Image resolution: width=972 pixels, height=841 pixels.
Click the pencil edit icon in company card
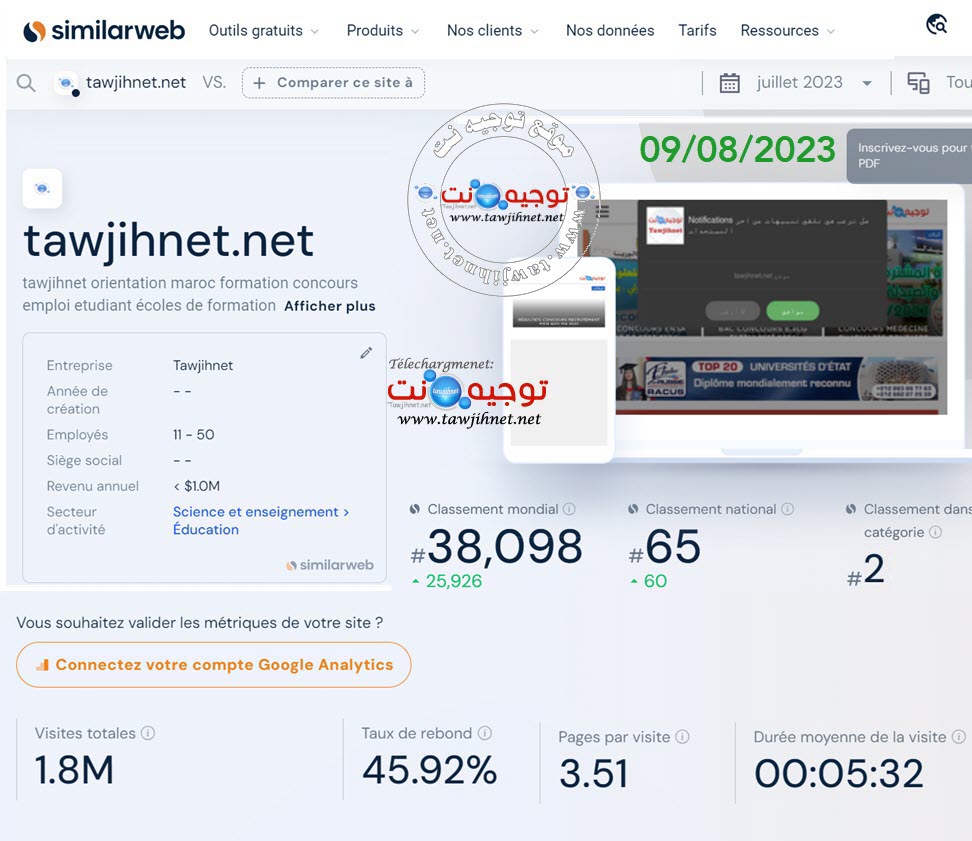366,353
